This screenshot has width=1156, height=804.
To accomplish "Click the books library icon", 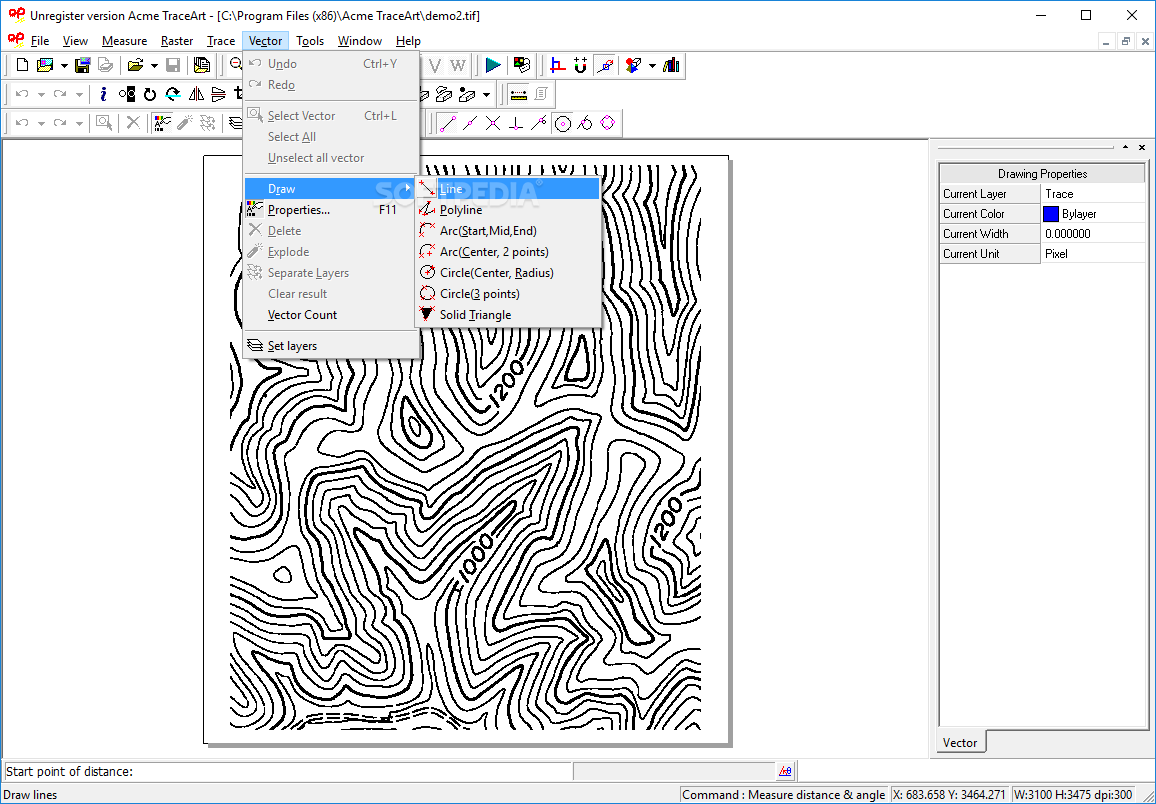I will pyautogui.click(x=671, y=66).
